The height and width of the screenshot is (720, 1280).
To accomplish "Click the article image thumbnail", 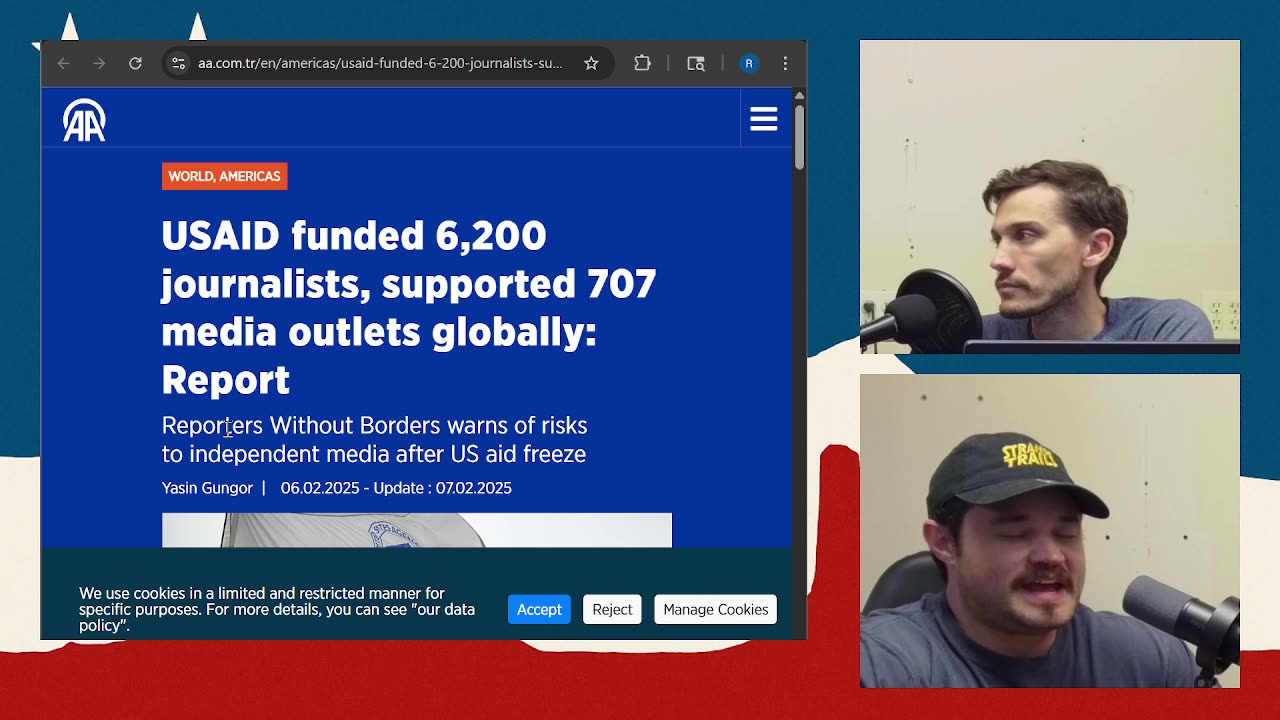I will click(417, 530).
